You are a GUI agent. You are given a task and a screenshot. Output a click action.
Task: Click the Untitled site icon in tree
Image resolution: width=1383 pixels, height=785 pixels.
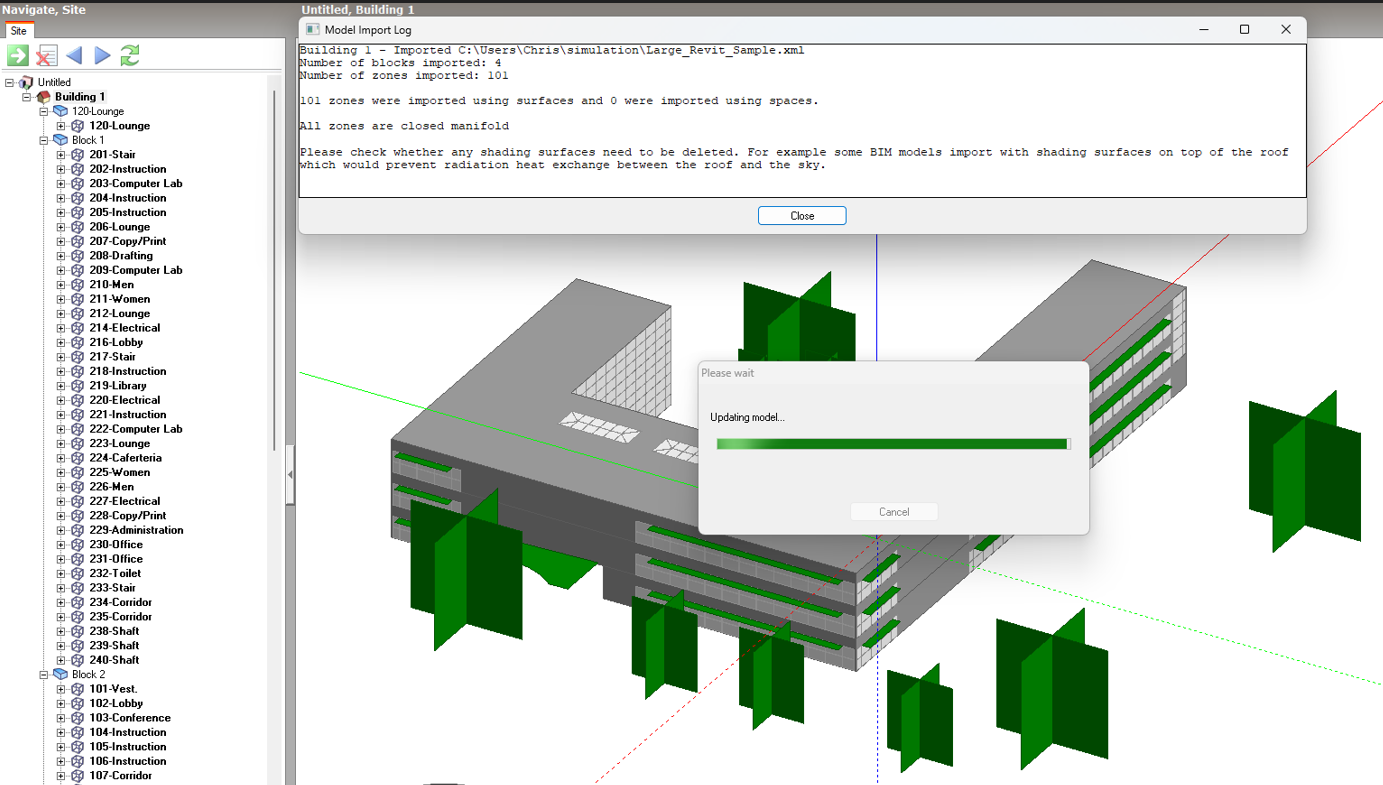26,82
